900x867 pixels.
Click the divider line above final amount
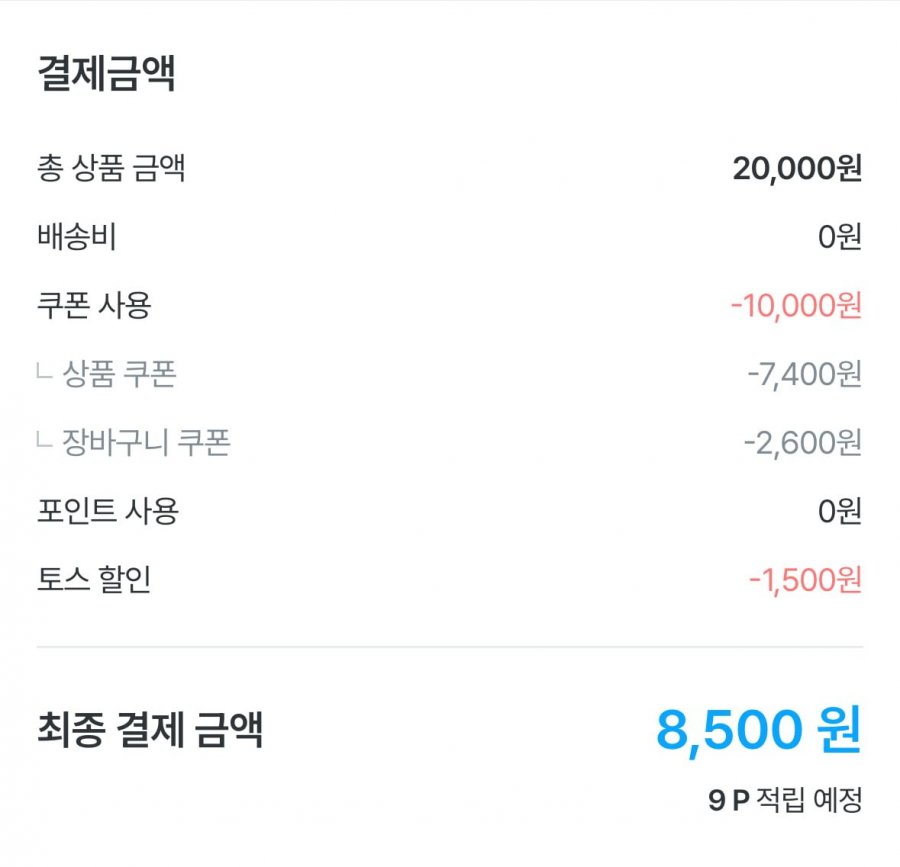point(450,647)
